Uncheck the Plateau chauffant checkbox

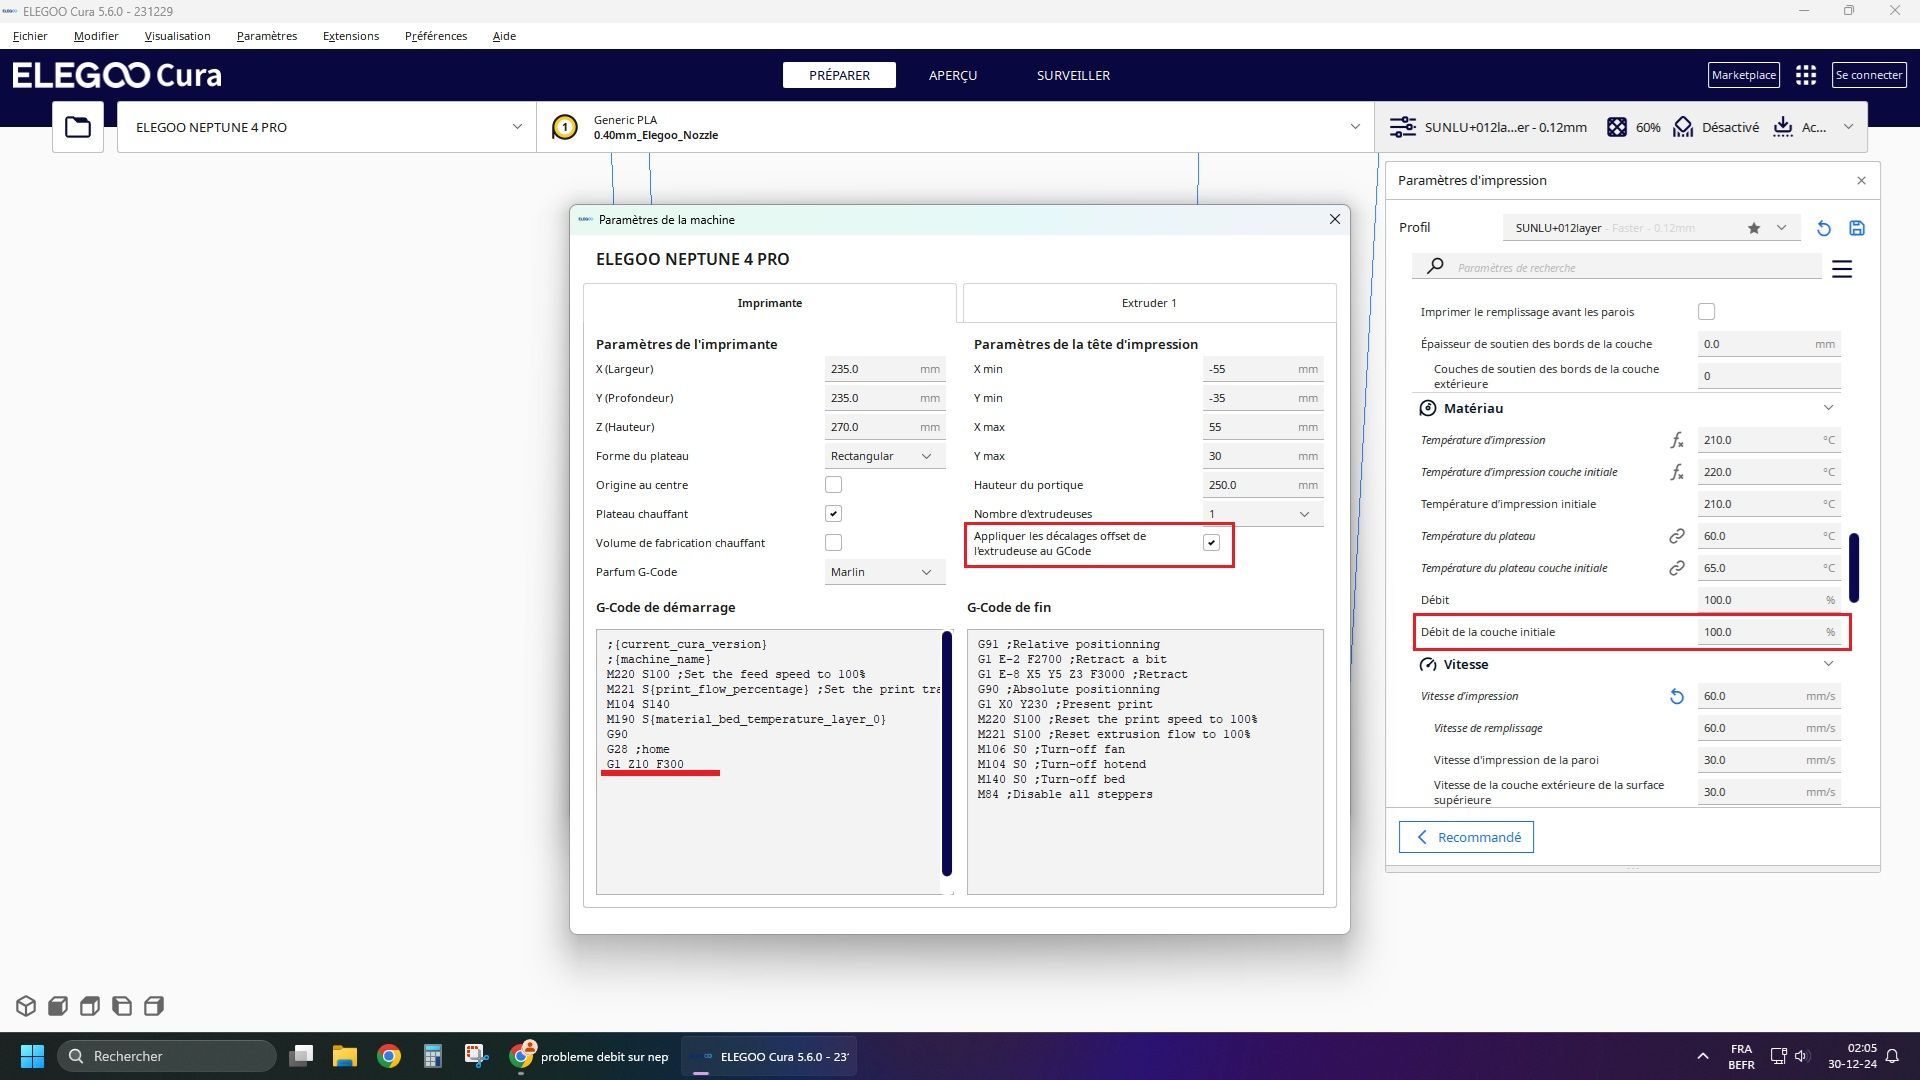tap(833, 514)
